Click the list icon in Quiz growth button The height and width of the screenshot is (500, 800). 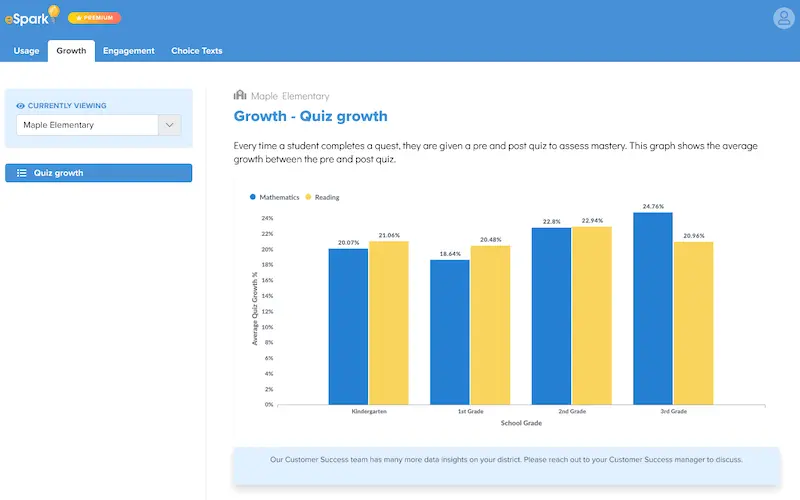point(21,173)
